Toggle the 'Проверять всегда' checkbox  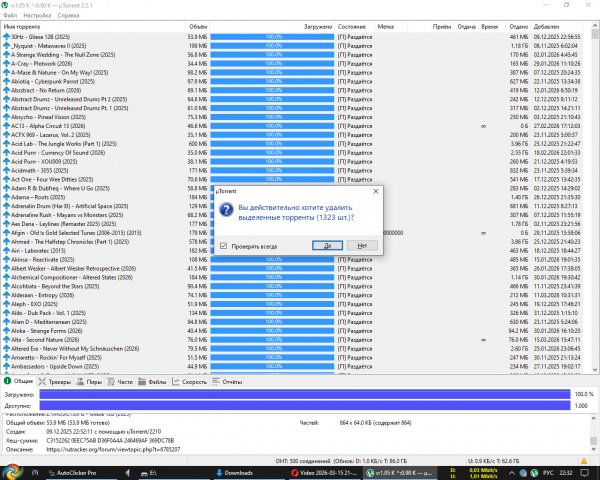click(x=223, y=245)
